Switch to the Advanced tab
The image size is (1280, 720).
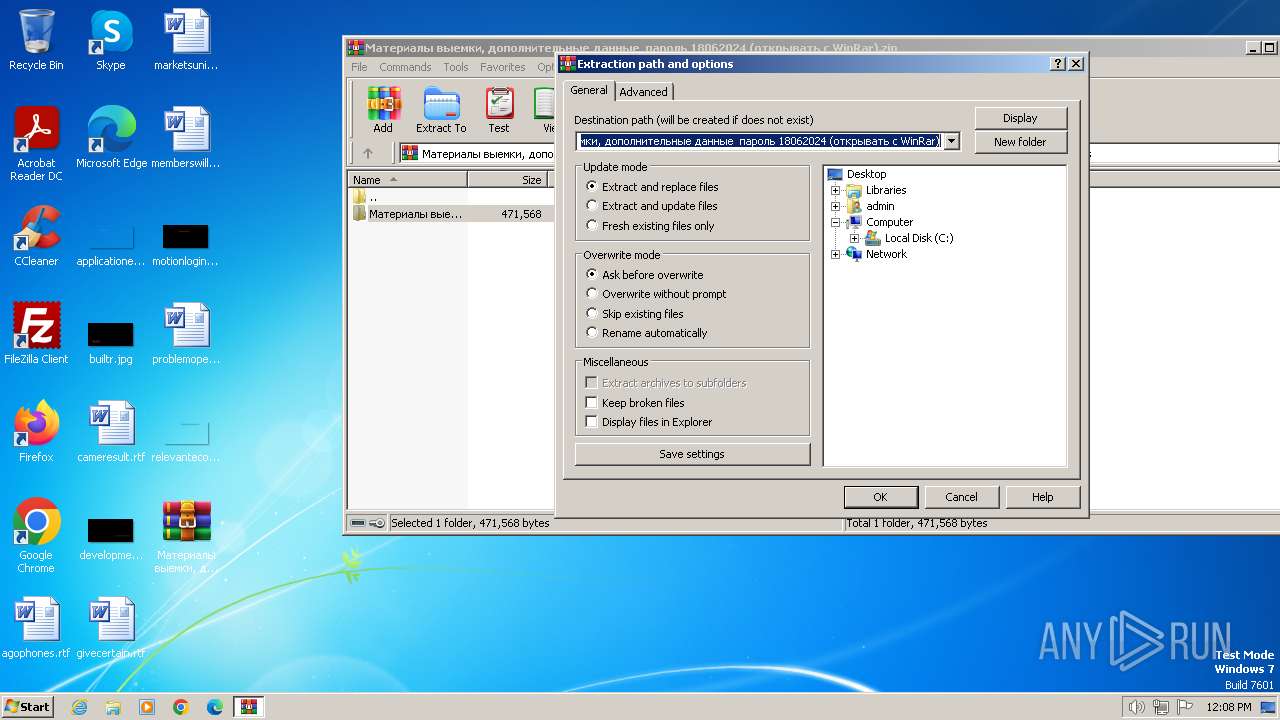click(x=643, y=92)
